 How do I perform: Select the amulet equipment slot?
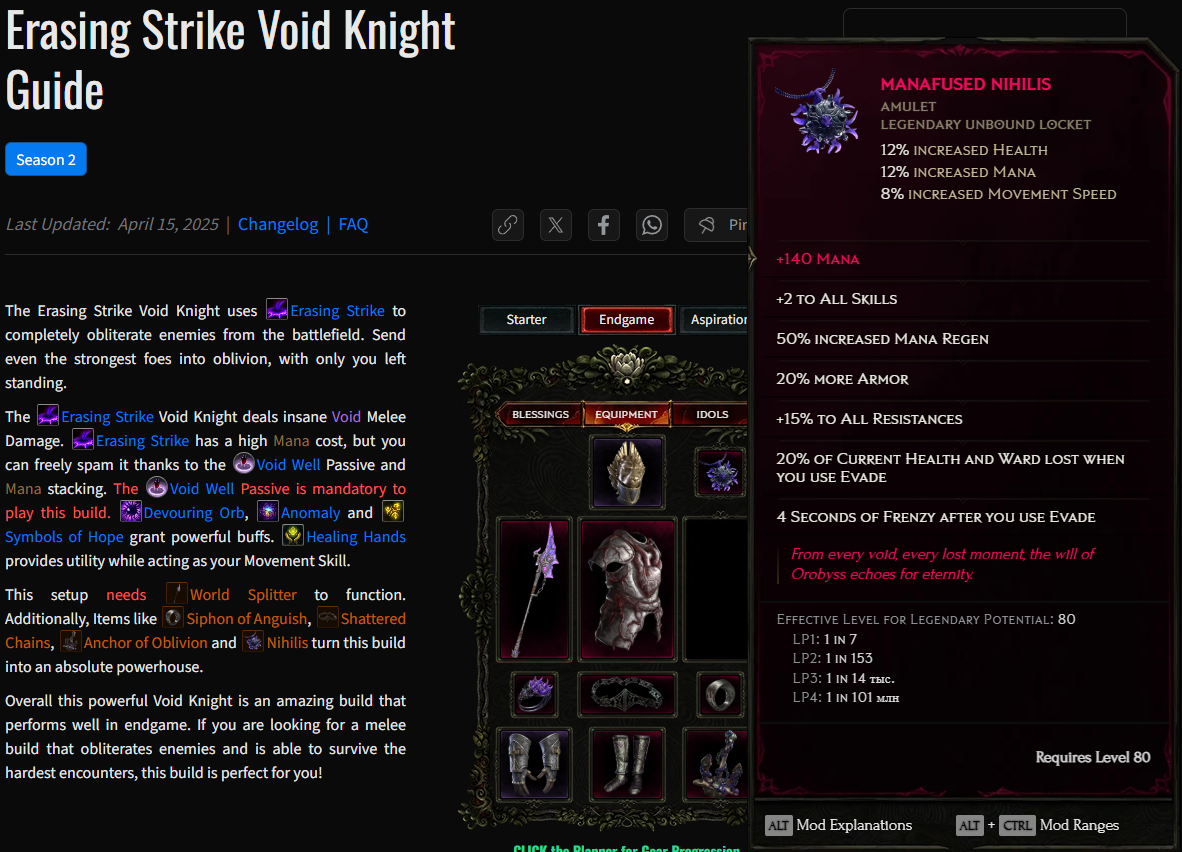[721, 472]
